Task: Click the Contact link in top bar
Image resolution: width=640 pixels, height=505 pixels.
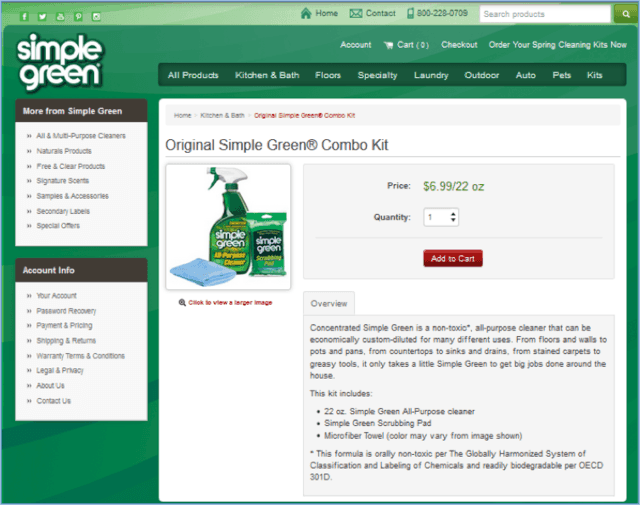Action: [381, 13]
